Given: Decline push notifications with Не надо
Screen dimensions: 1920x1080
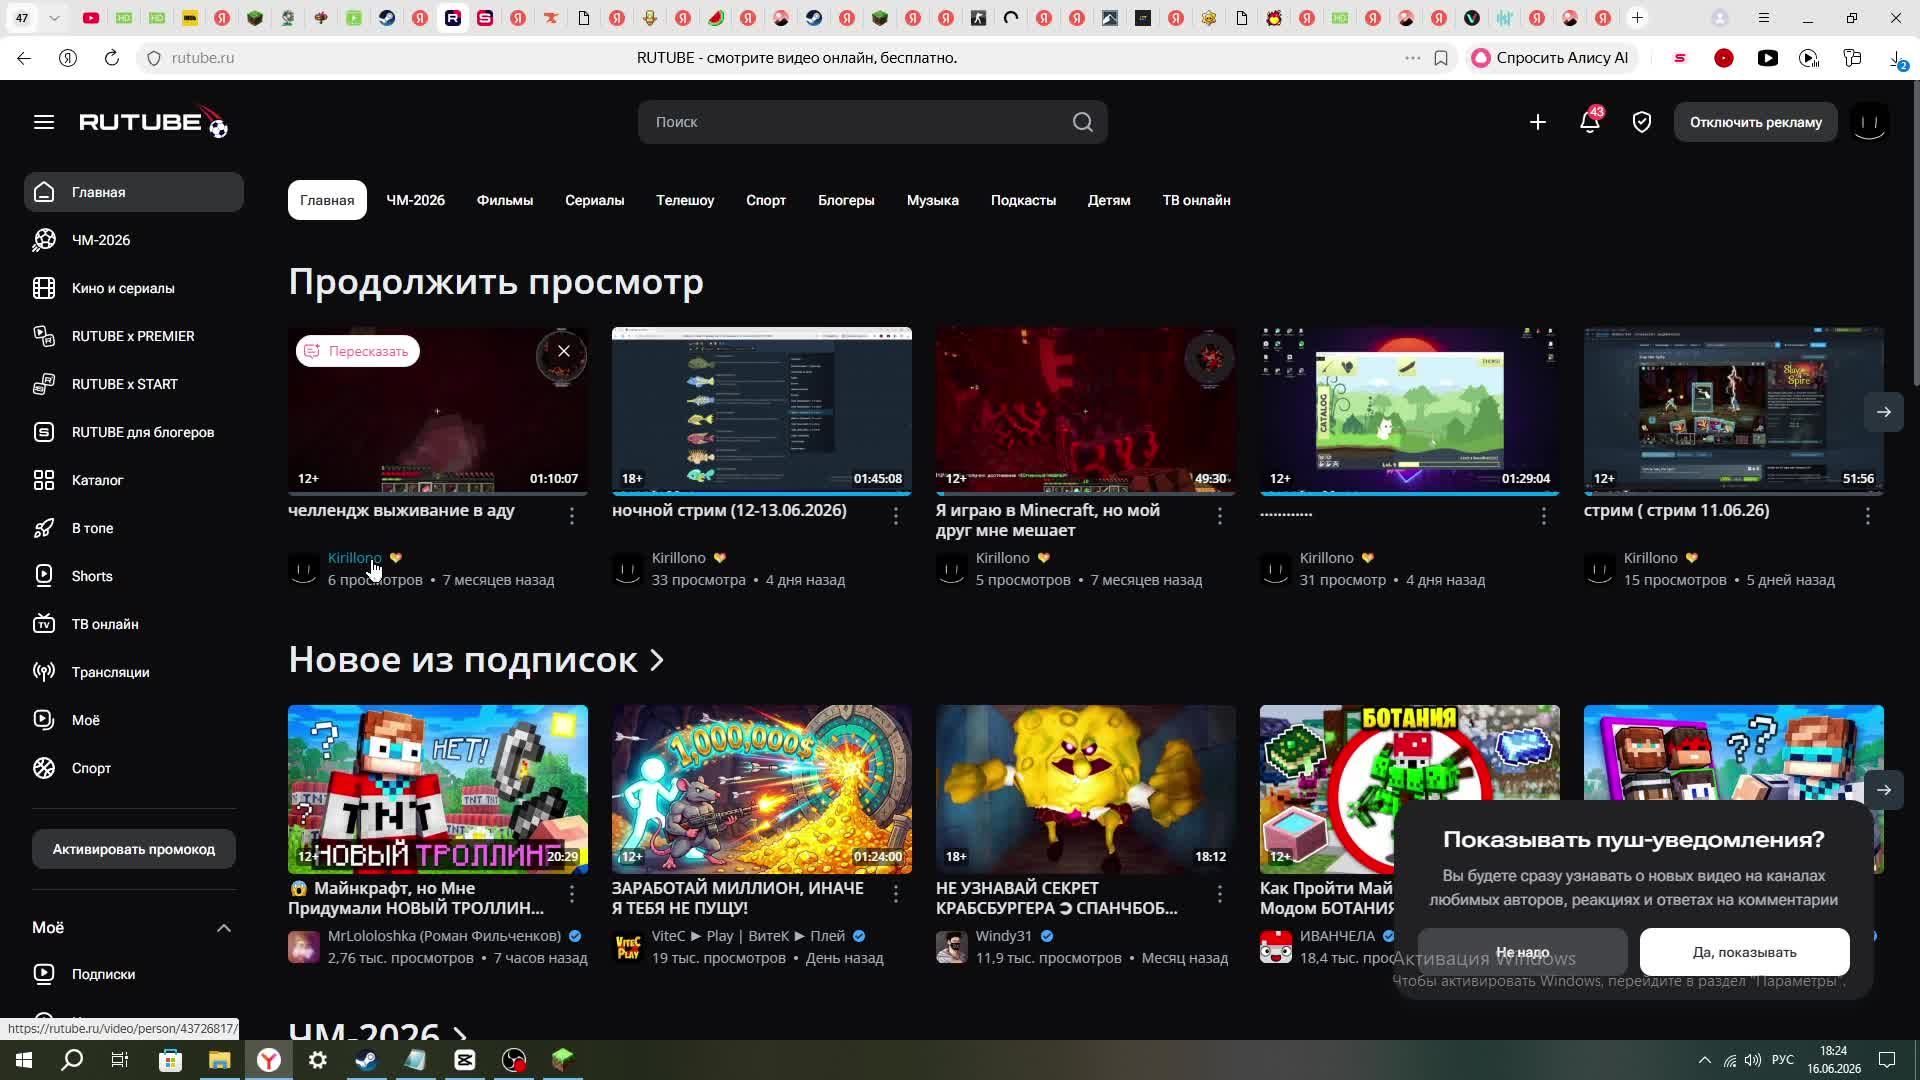Looking at the screenshot, I should pos(1522,952).
